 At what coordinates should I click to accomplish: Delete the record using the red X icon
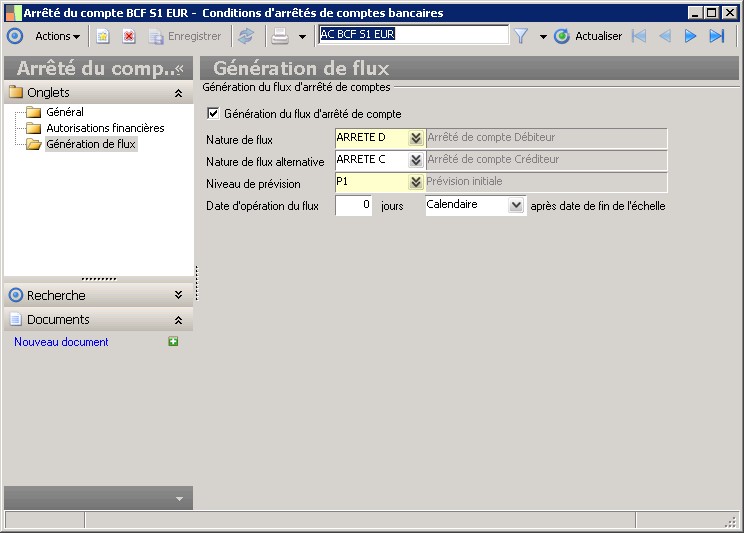point(129,36)
